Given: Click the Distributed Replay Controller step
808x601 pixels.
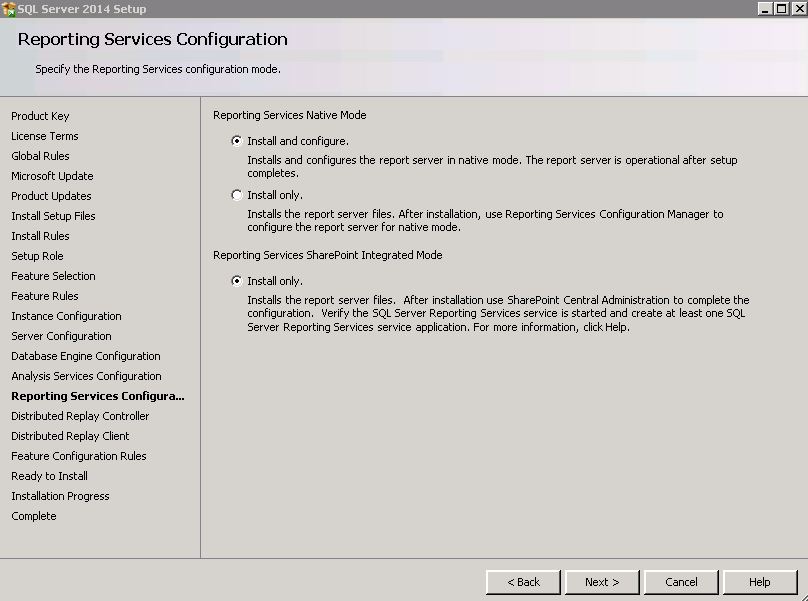Looking at the screenshot, I should (x=80, y=416).
